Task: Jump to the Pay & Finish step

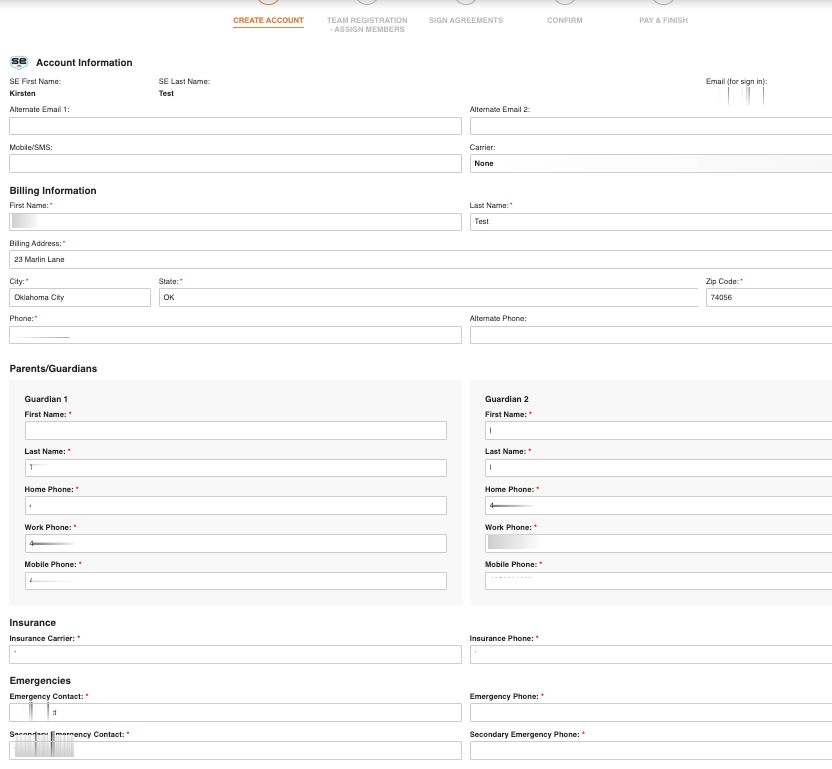Action: pos(663,20)
